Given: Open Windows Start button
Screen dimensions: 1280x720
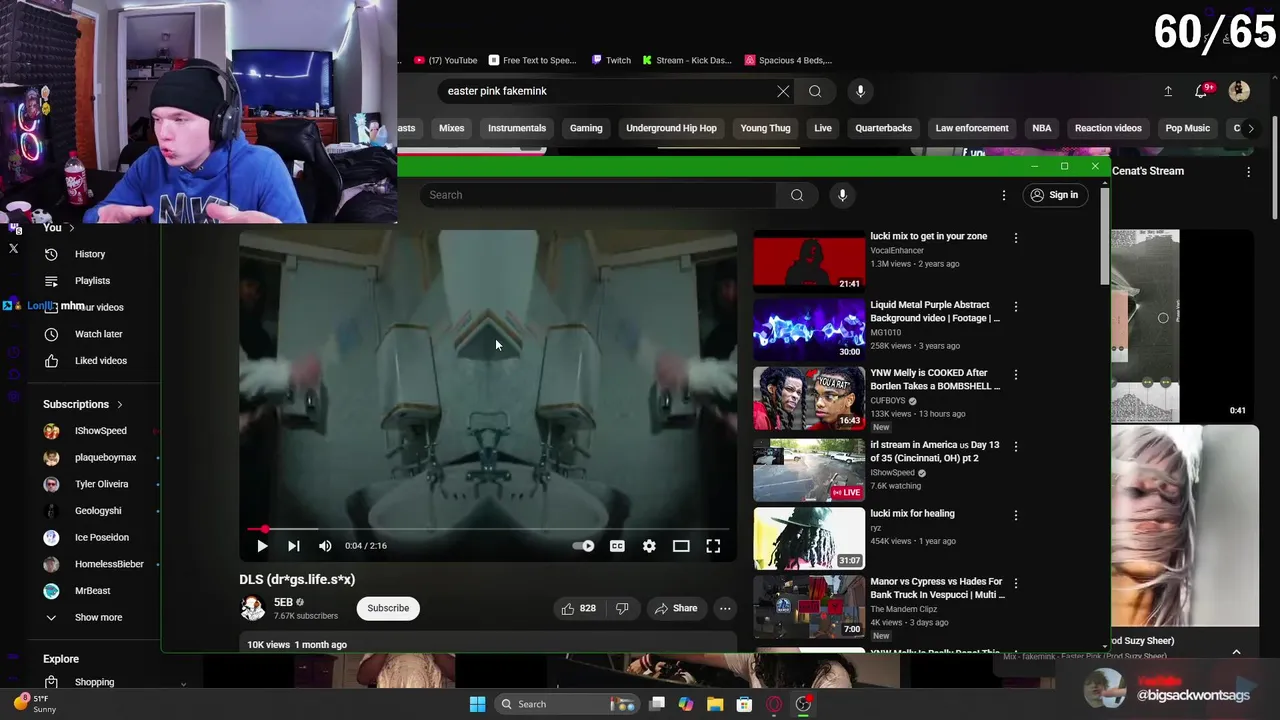Looking at the screenshot, I should coord(477,704).
